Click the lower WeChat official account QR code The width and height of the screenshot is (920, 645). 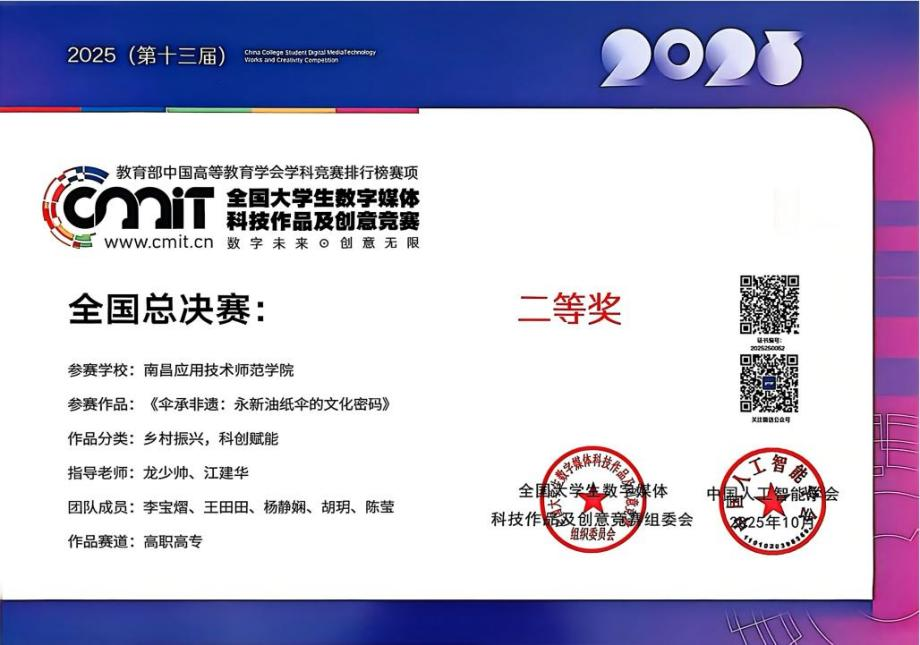(768, 383)
